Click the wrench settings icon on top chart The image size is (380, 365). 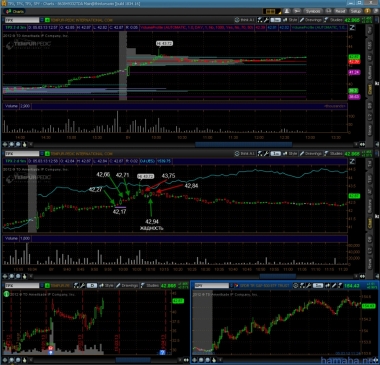point(266,20)
